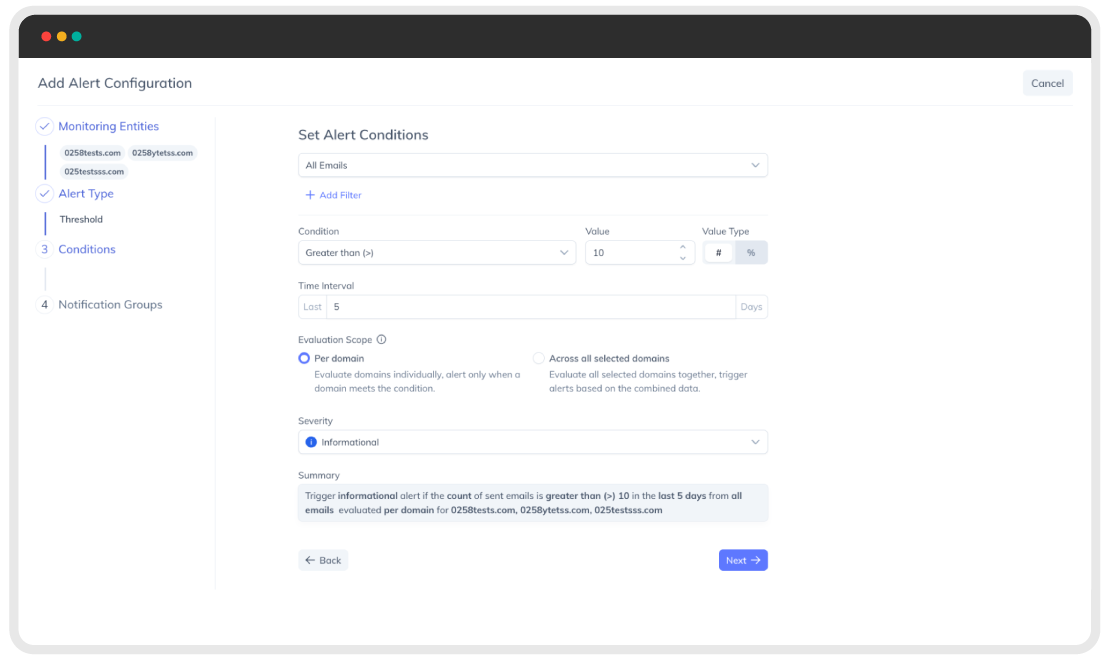The width and height of the screenshot is (1110, 660).
Task: Click the red window close dot
Action: 46,36
